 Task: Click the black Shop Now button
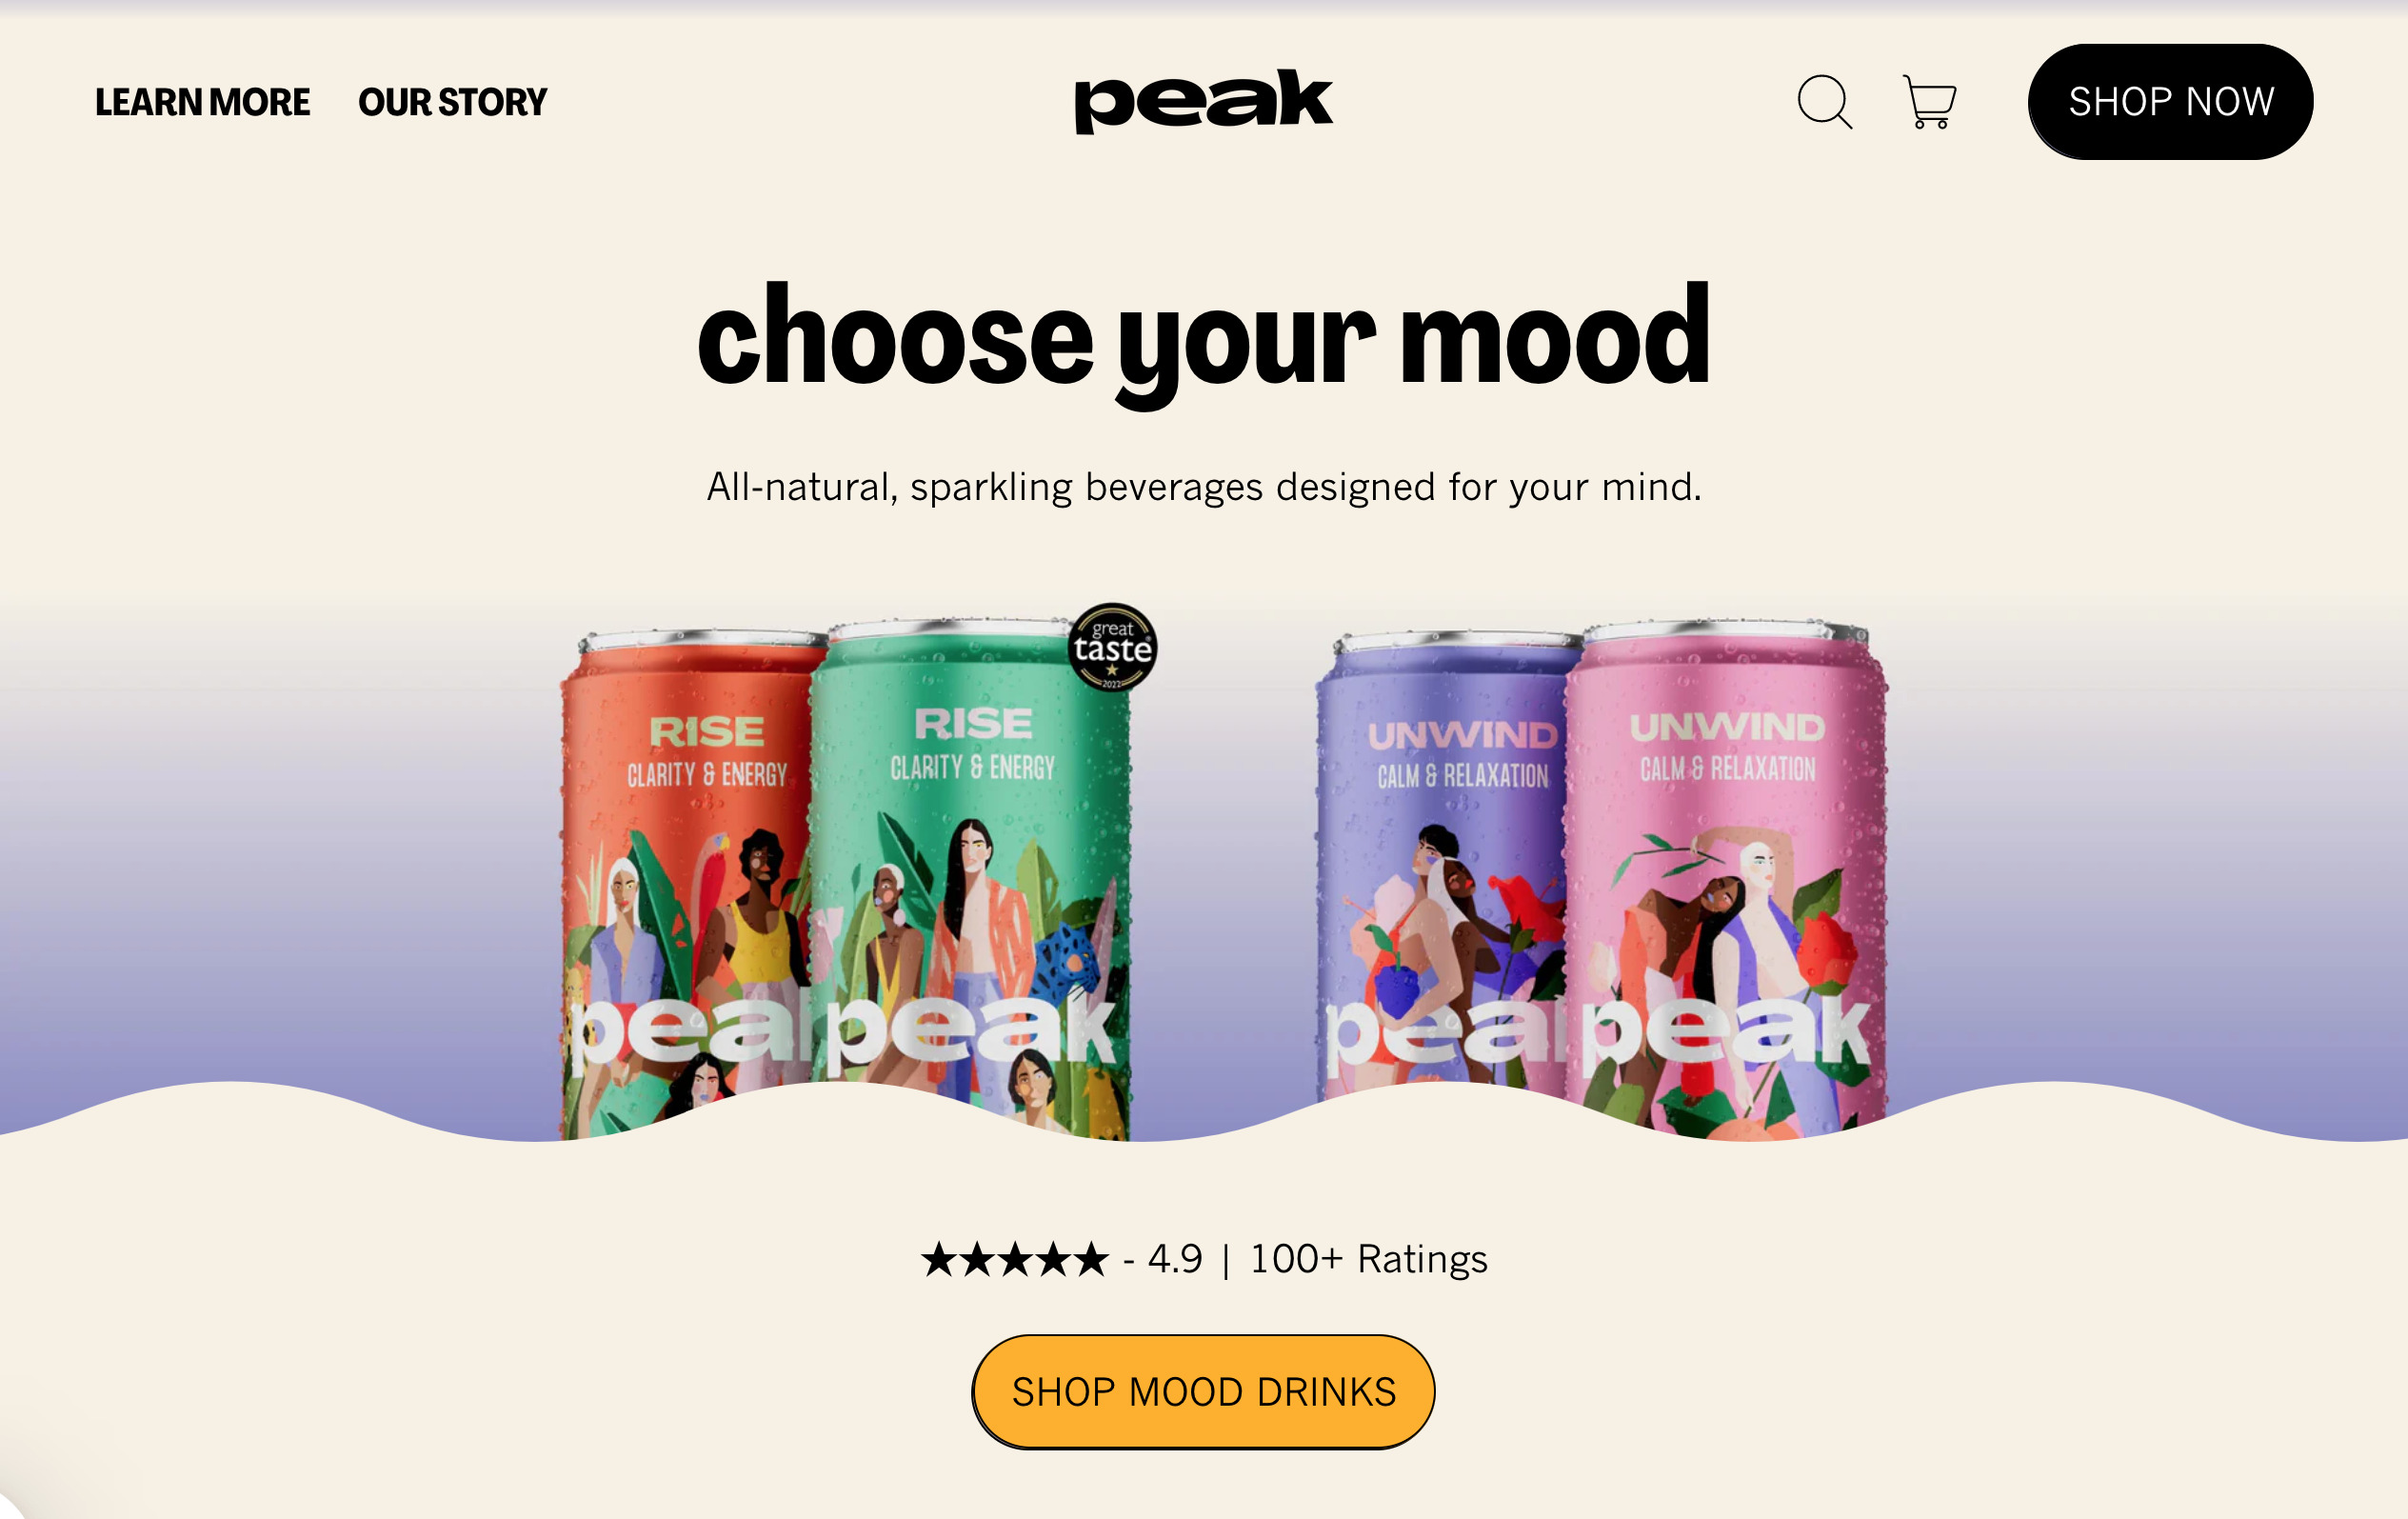tap(2170, 102)
